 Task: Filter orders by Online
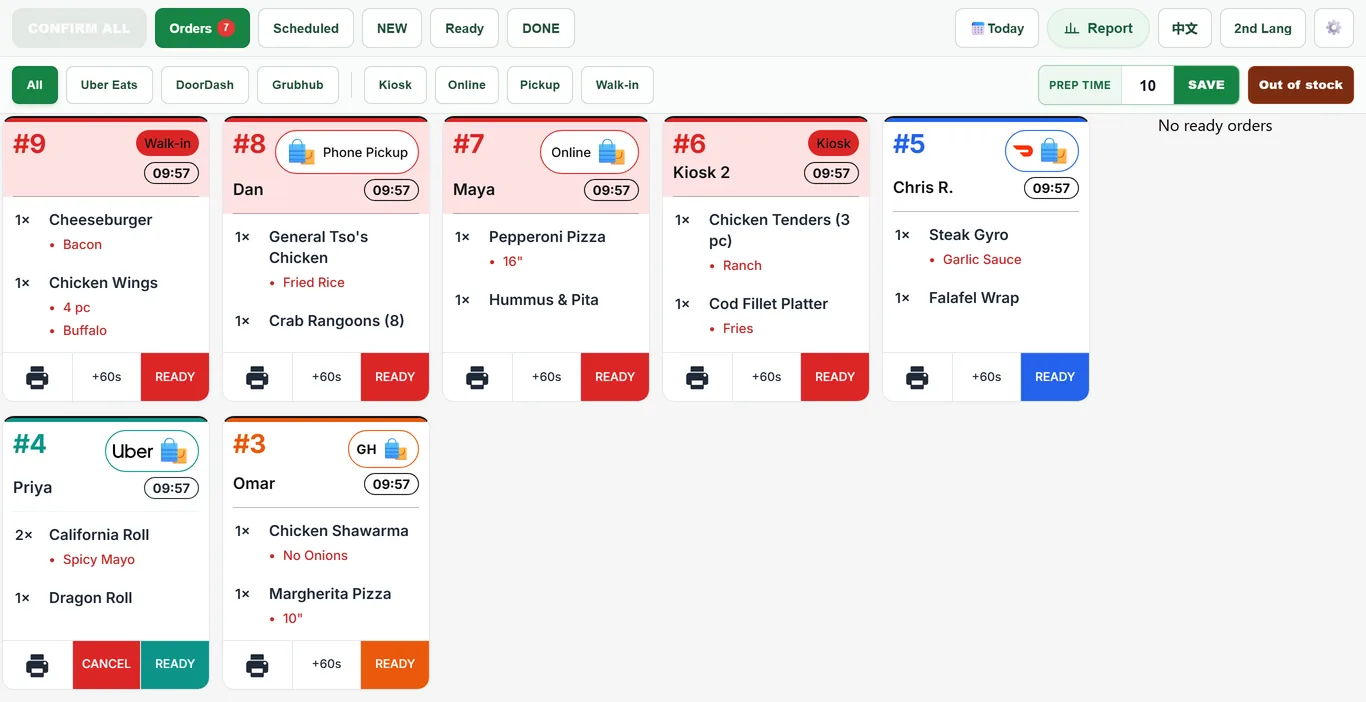pyautogui.click(x=467, y=85)
